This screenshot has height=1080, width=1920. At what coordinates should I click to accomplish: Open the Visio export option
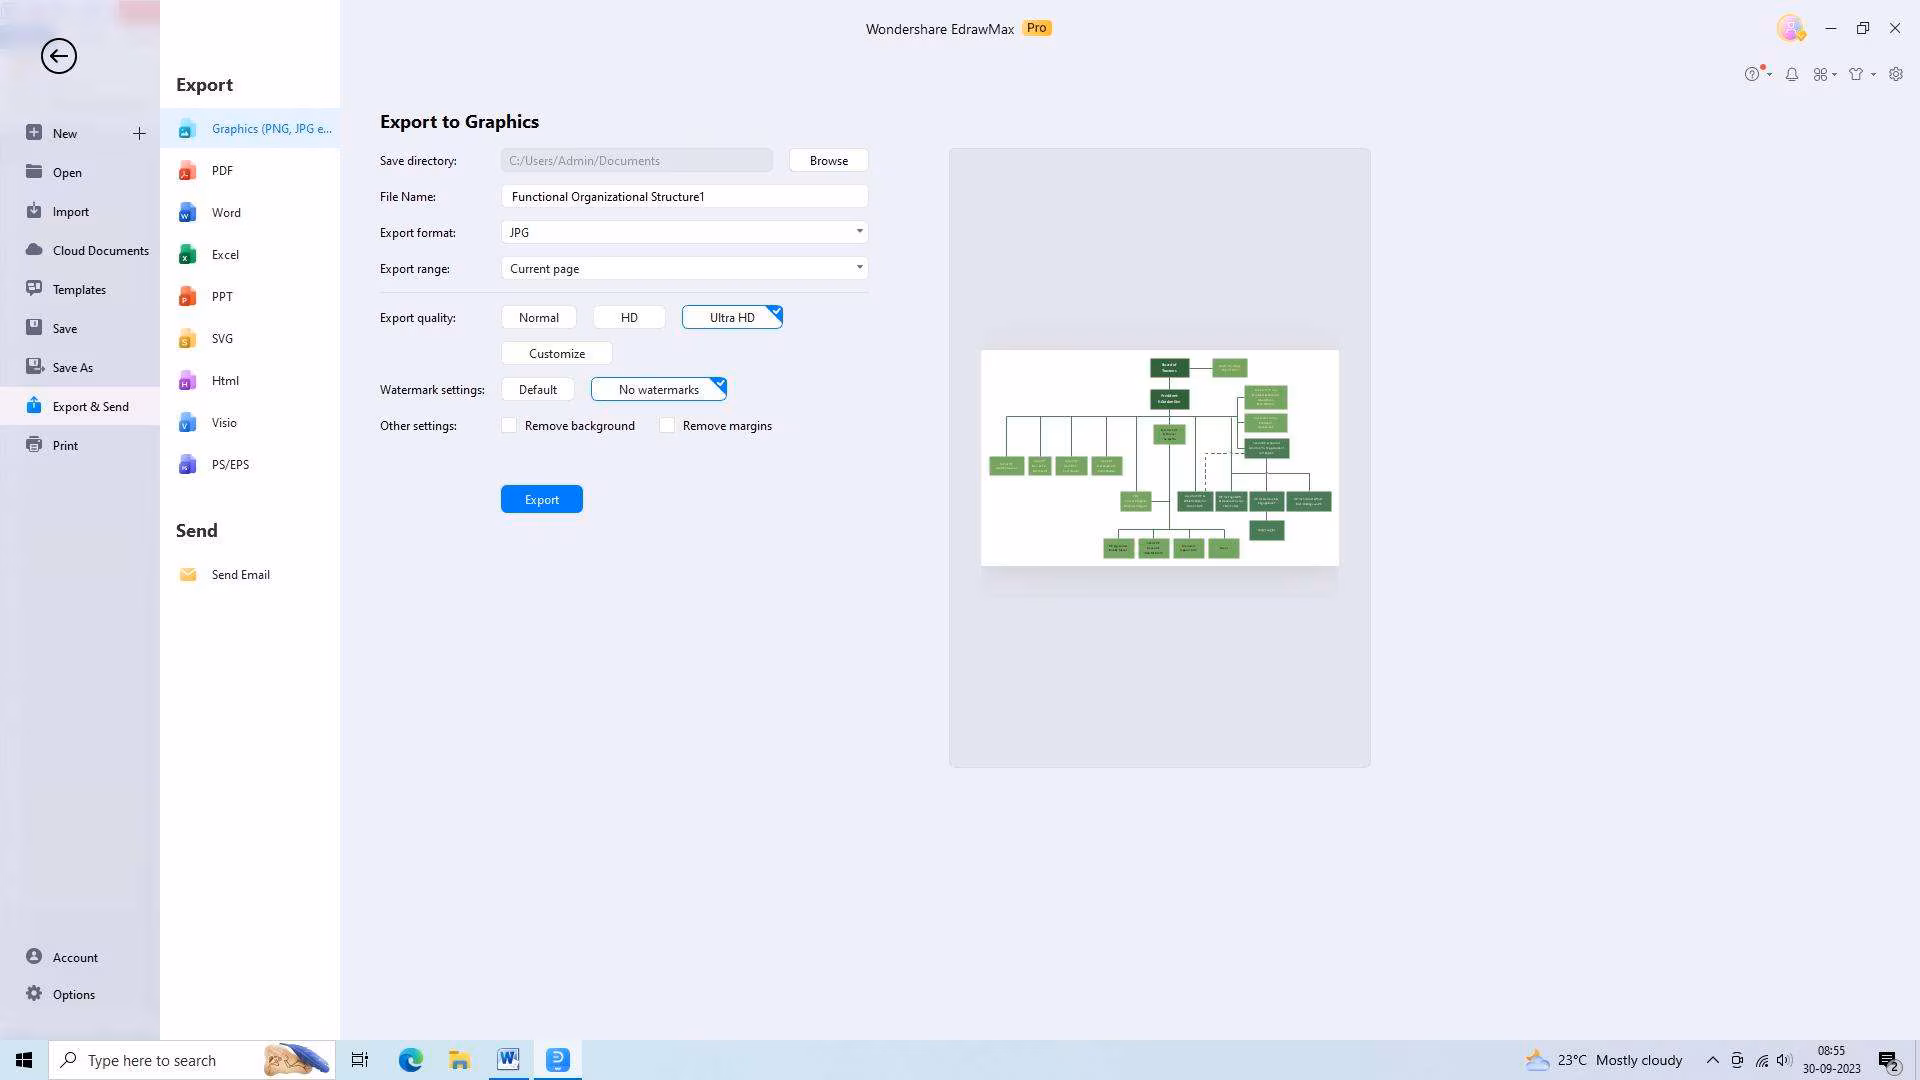223,423
